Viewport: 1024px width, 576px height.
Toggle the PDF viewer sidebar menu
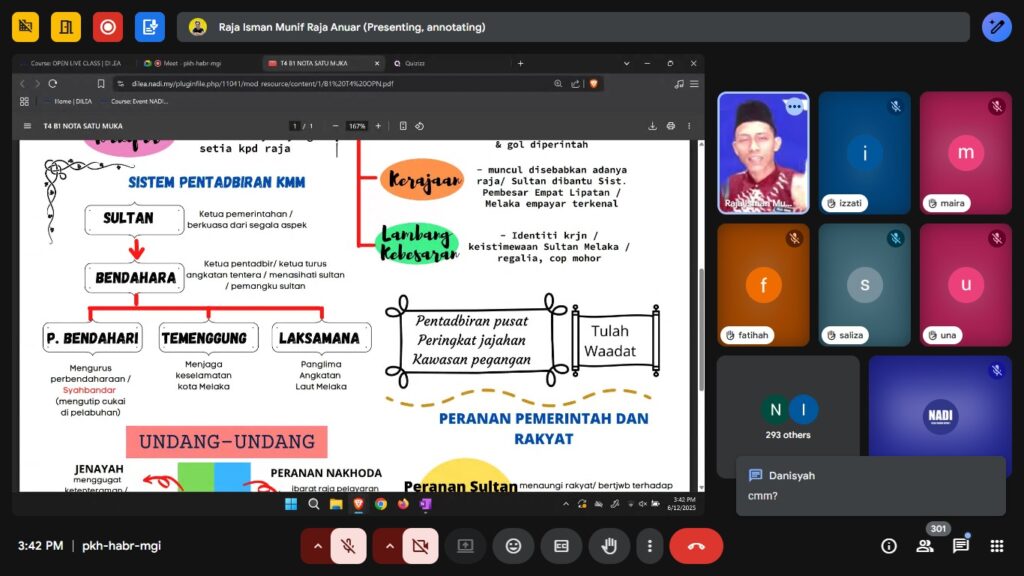(27, 126)
